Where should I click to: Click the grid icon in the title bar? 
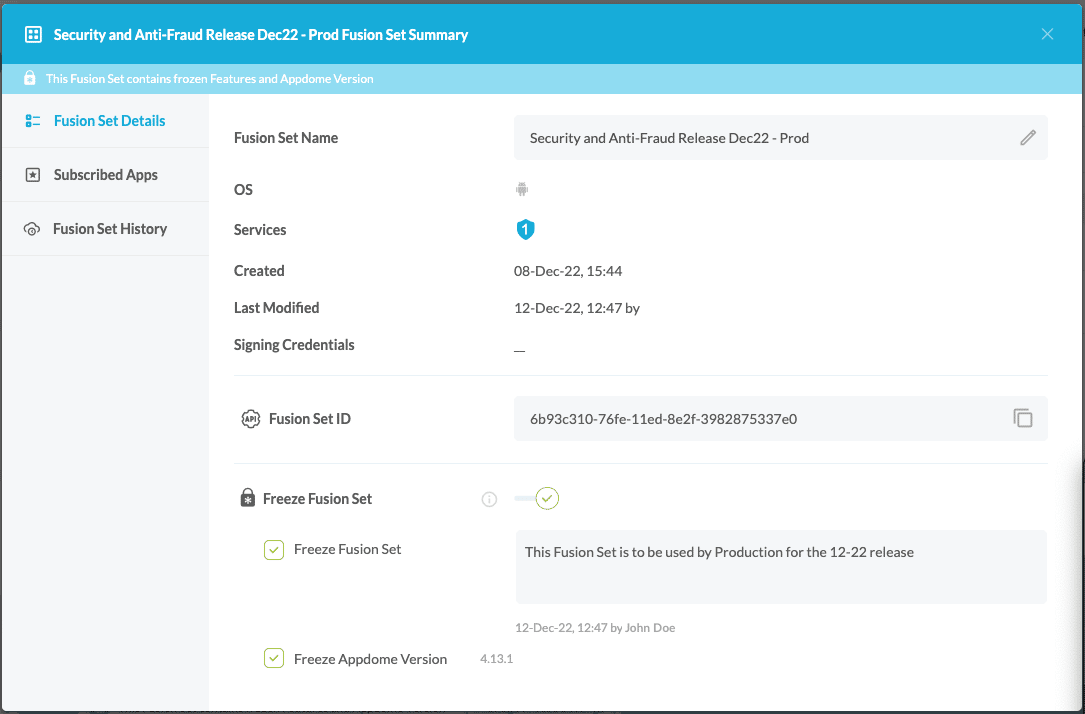point(33,33)
